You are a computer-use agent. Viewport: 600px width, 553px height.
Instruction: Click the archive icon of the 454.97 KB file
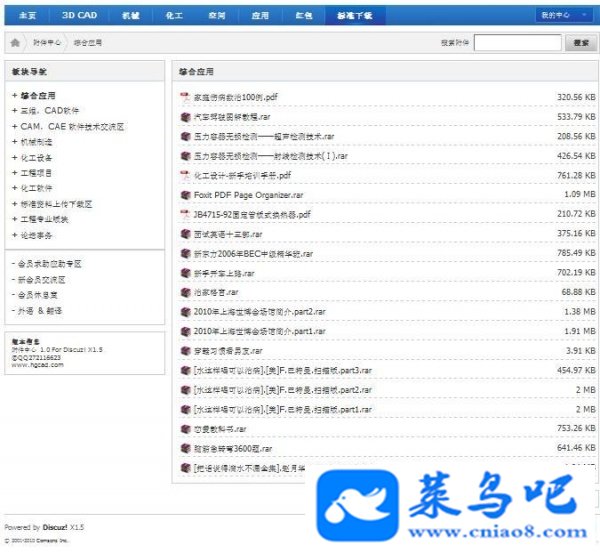pyautogui.click(x=185, y=370)
